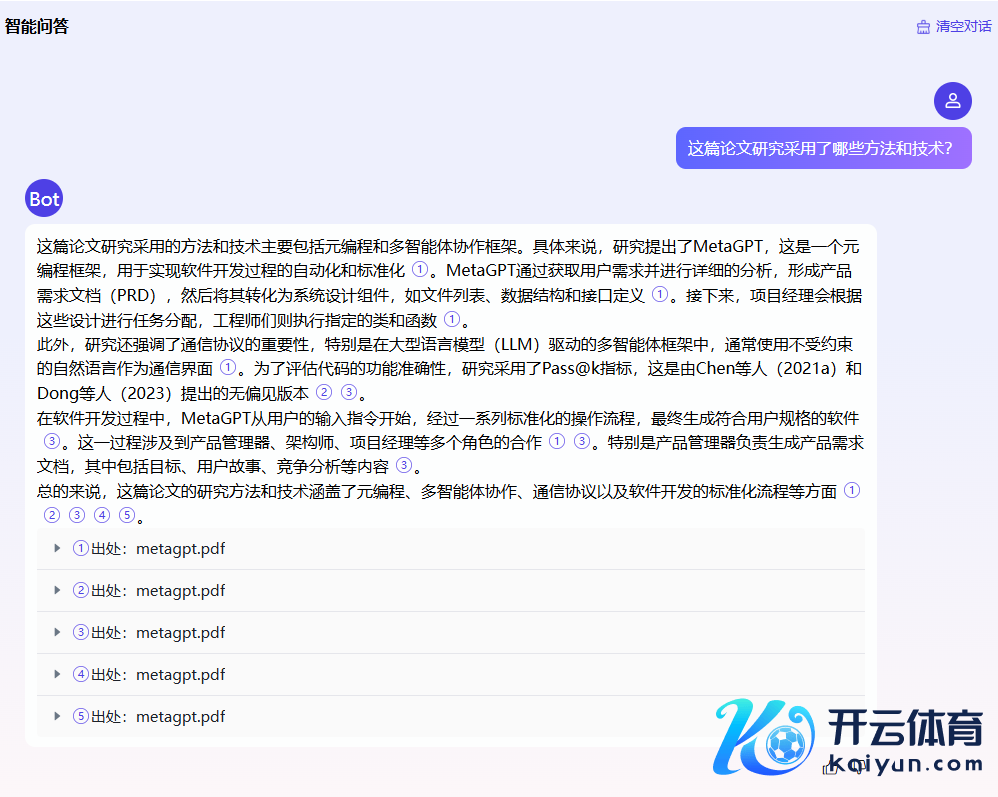Open inline citation ⑤ ending the summary paragraph
Screen dimensions: 998x797
pyautogui.click(x=127, y=516)
